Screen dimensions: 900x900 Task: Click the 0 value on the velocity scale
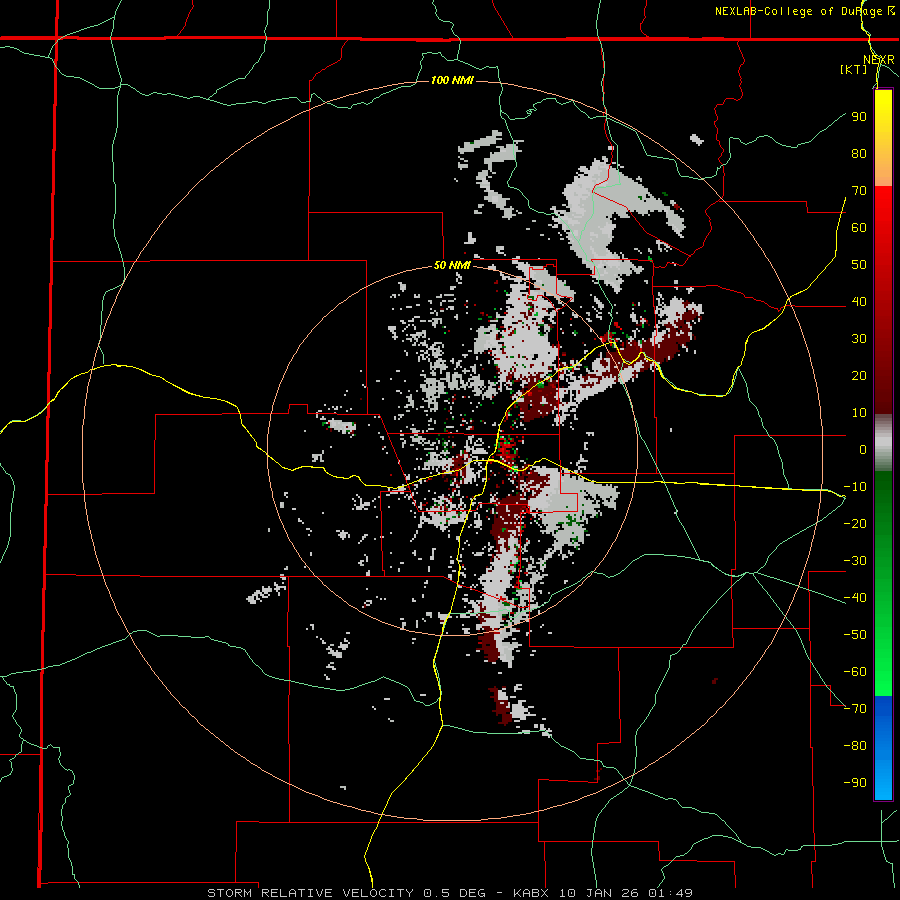(863, 449)
